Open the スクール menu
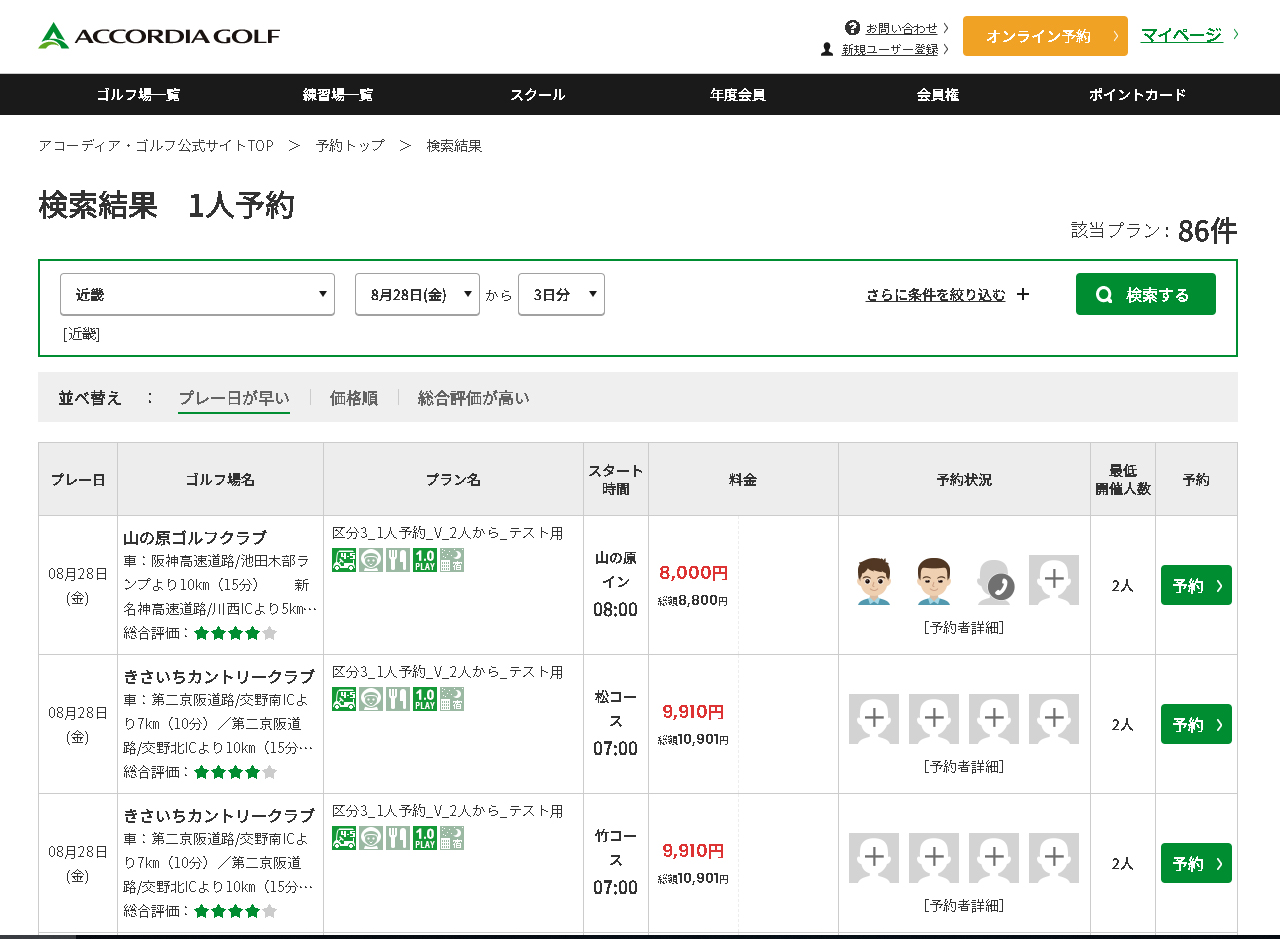1280x939 pixels. (x=538, y=95)
